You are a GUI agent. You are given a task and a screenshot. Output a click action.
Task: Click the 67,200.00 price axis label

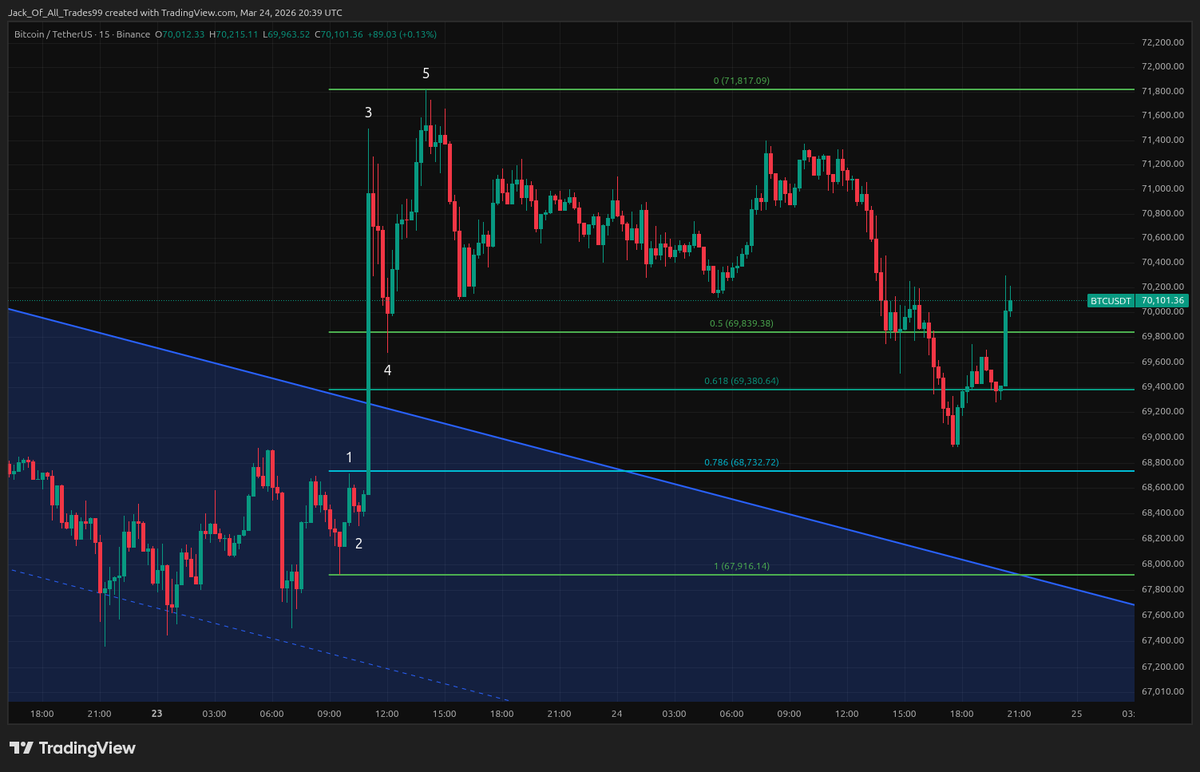[x=1161, y=666]
